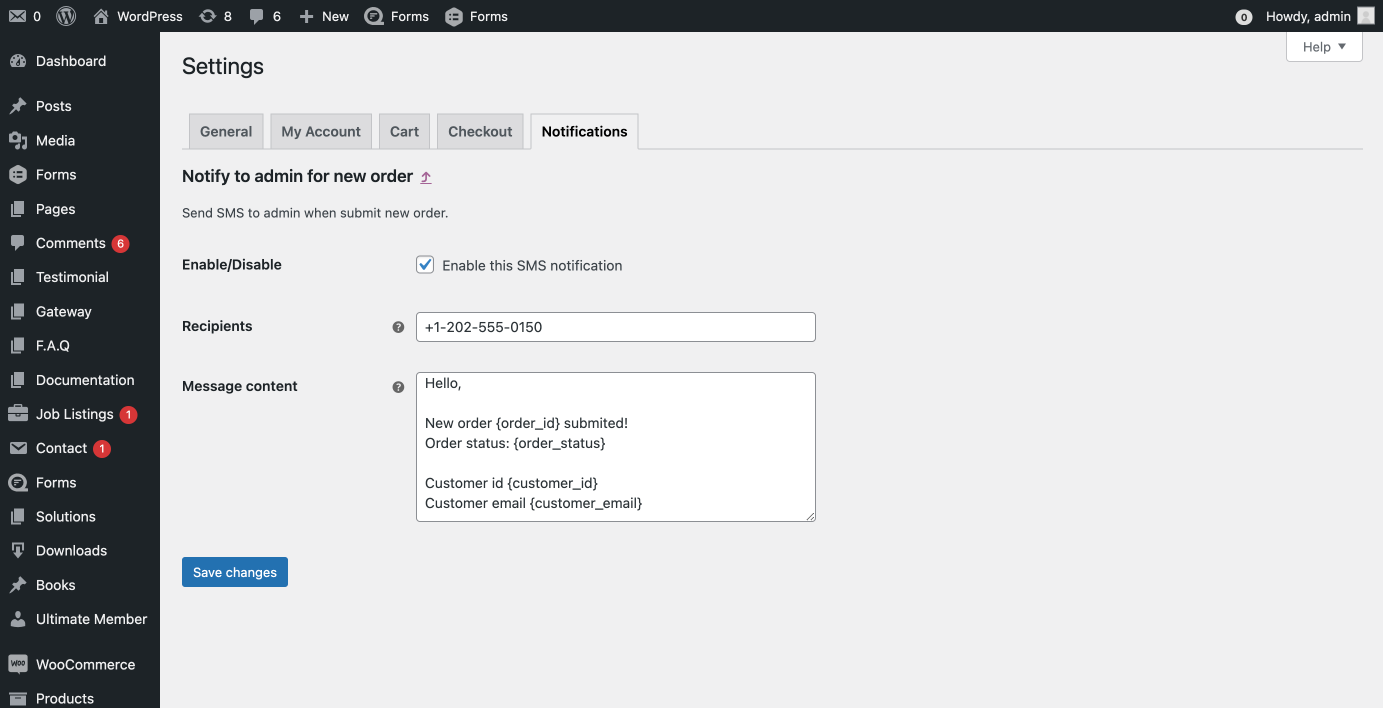This screenshot has height=708, width=1383.
Task: Click the mail envelope icon in admin bar
Action: (x=17, y=16)
